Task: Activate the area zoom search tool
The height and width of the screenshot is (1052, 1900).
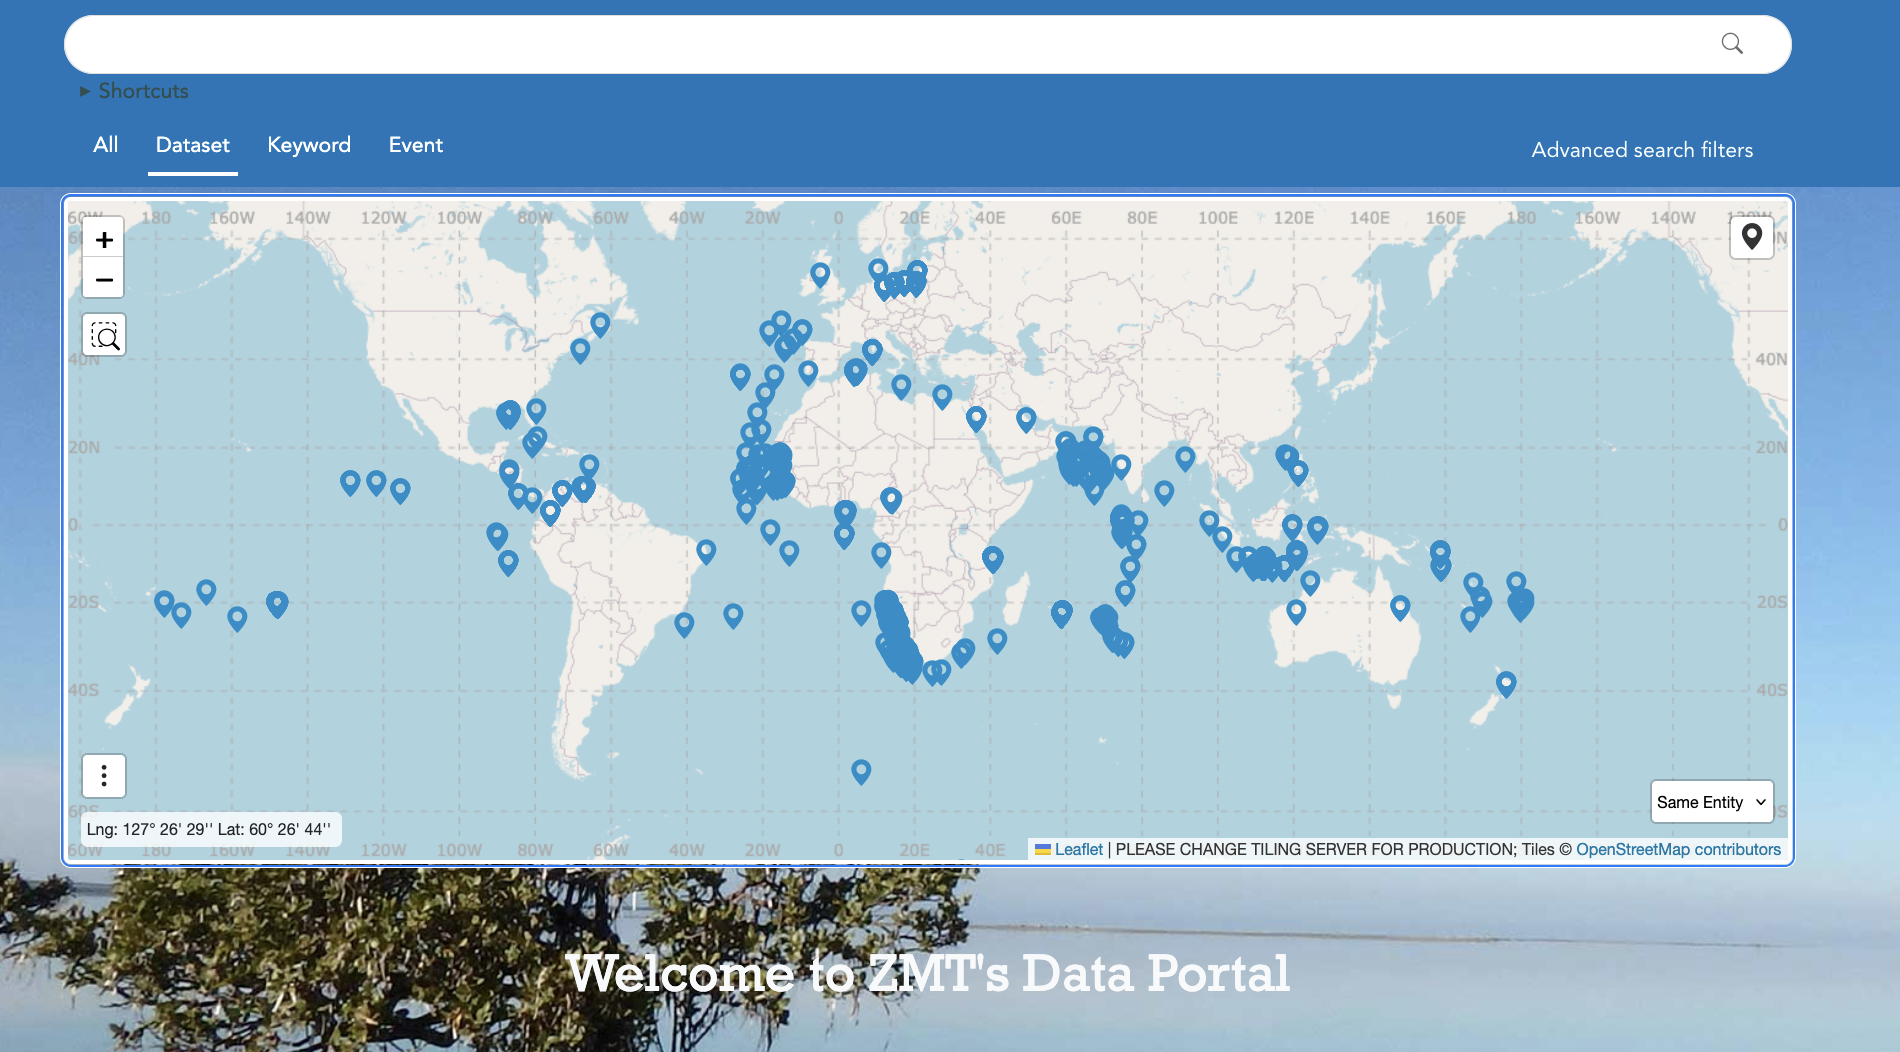Action: pyautogui.click(x=104, y=335)
